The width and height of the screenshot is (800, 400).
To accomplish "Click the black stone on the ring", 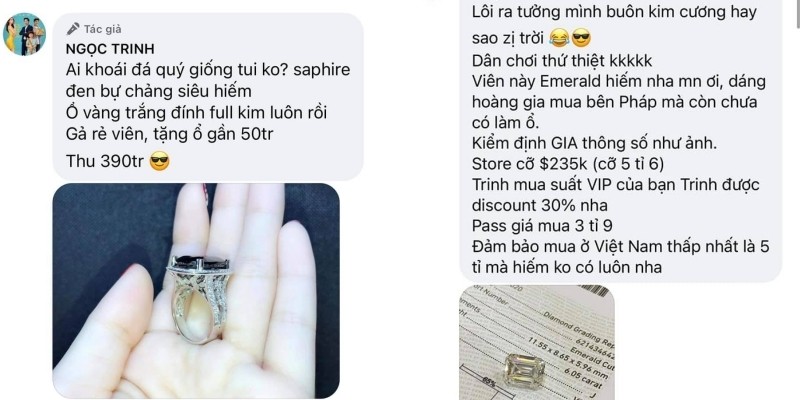I will tap(200, 265).
